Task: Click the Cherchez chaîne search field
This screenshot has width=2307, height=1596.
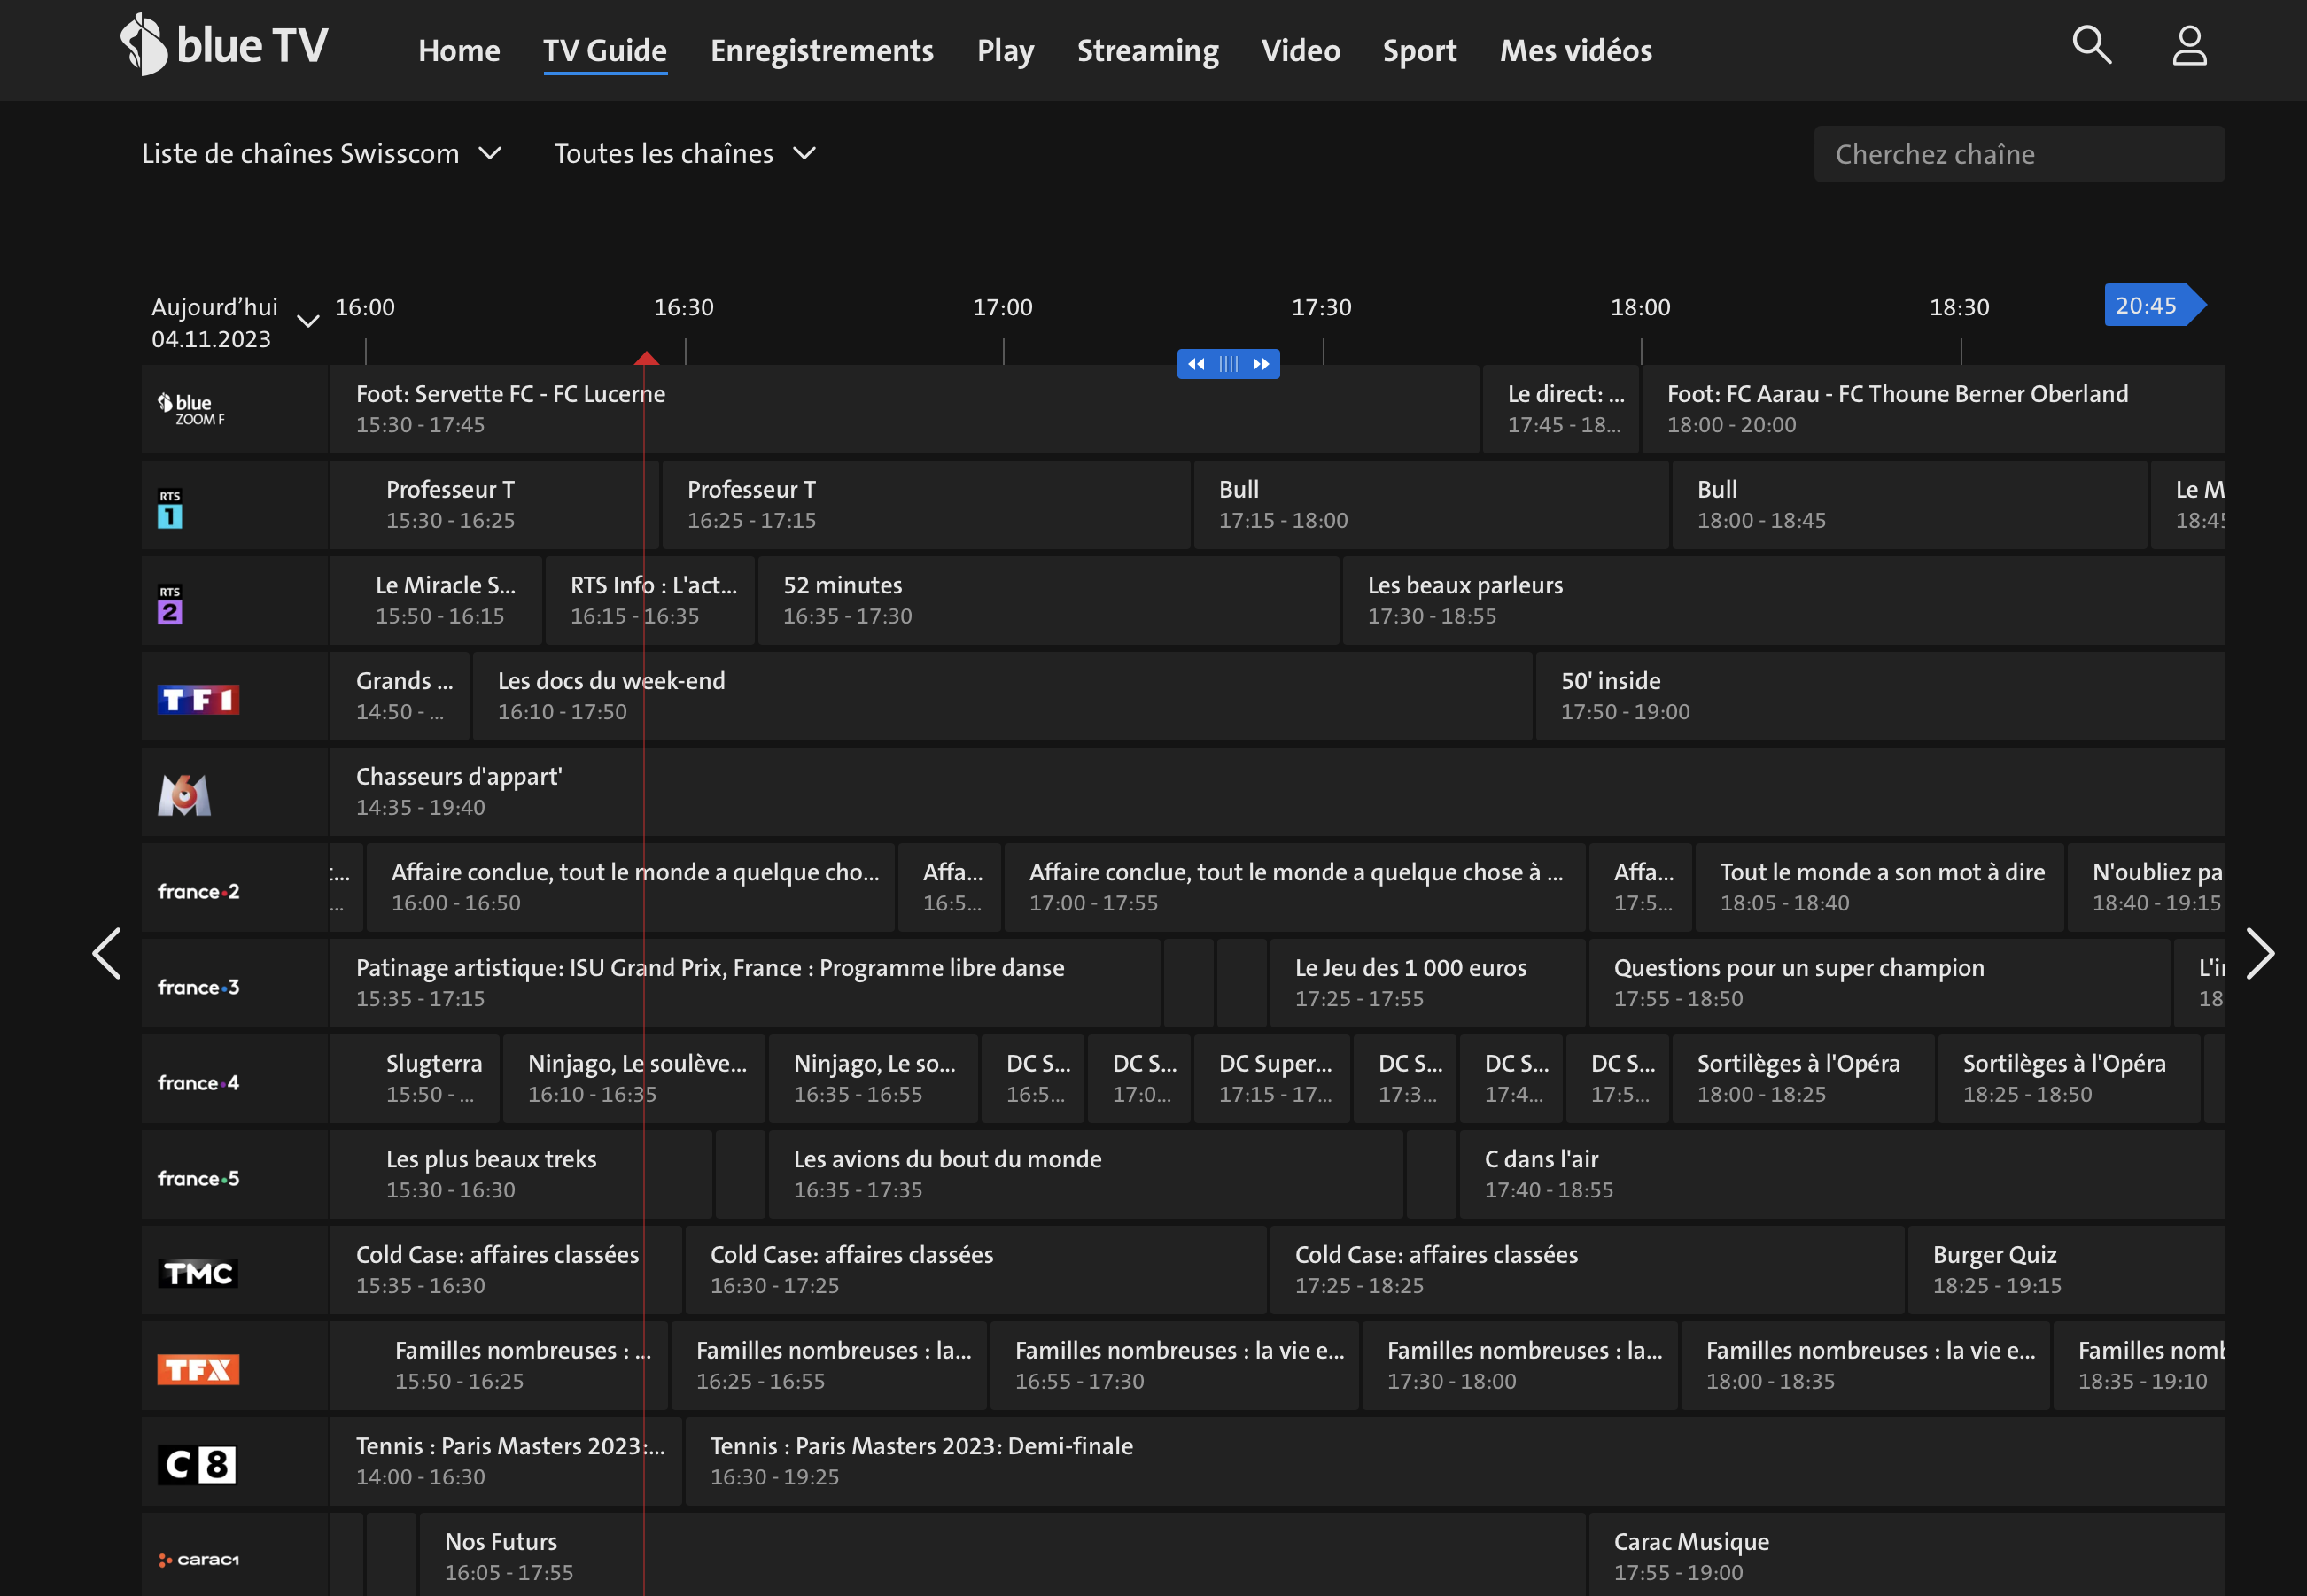Action: coord(2018,154)
